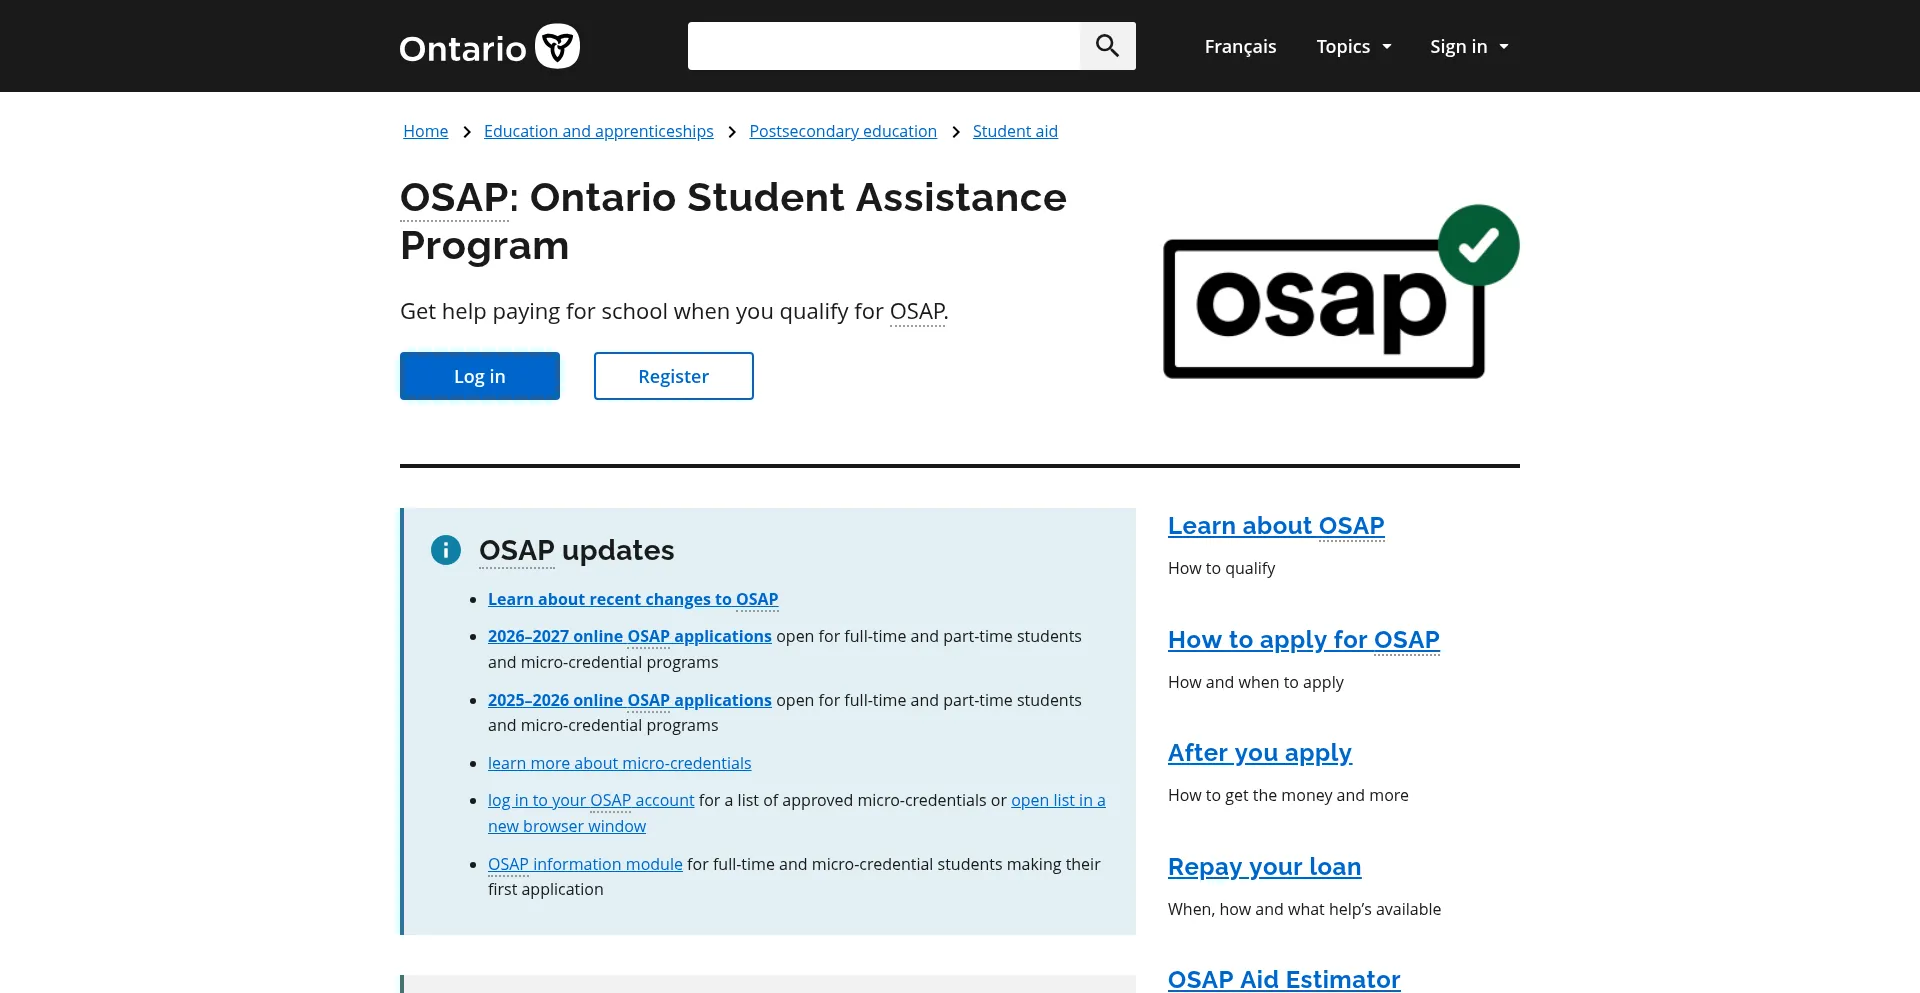Open How to apply for OSAP link
This screenshot has height=993, width=1920.
1304,640
